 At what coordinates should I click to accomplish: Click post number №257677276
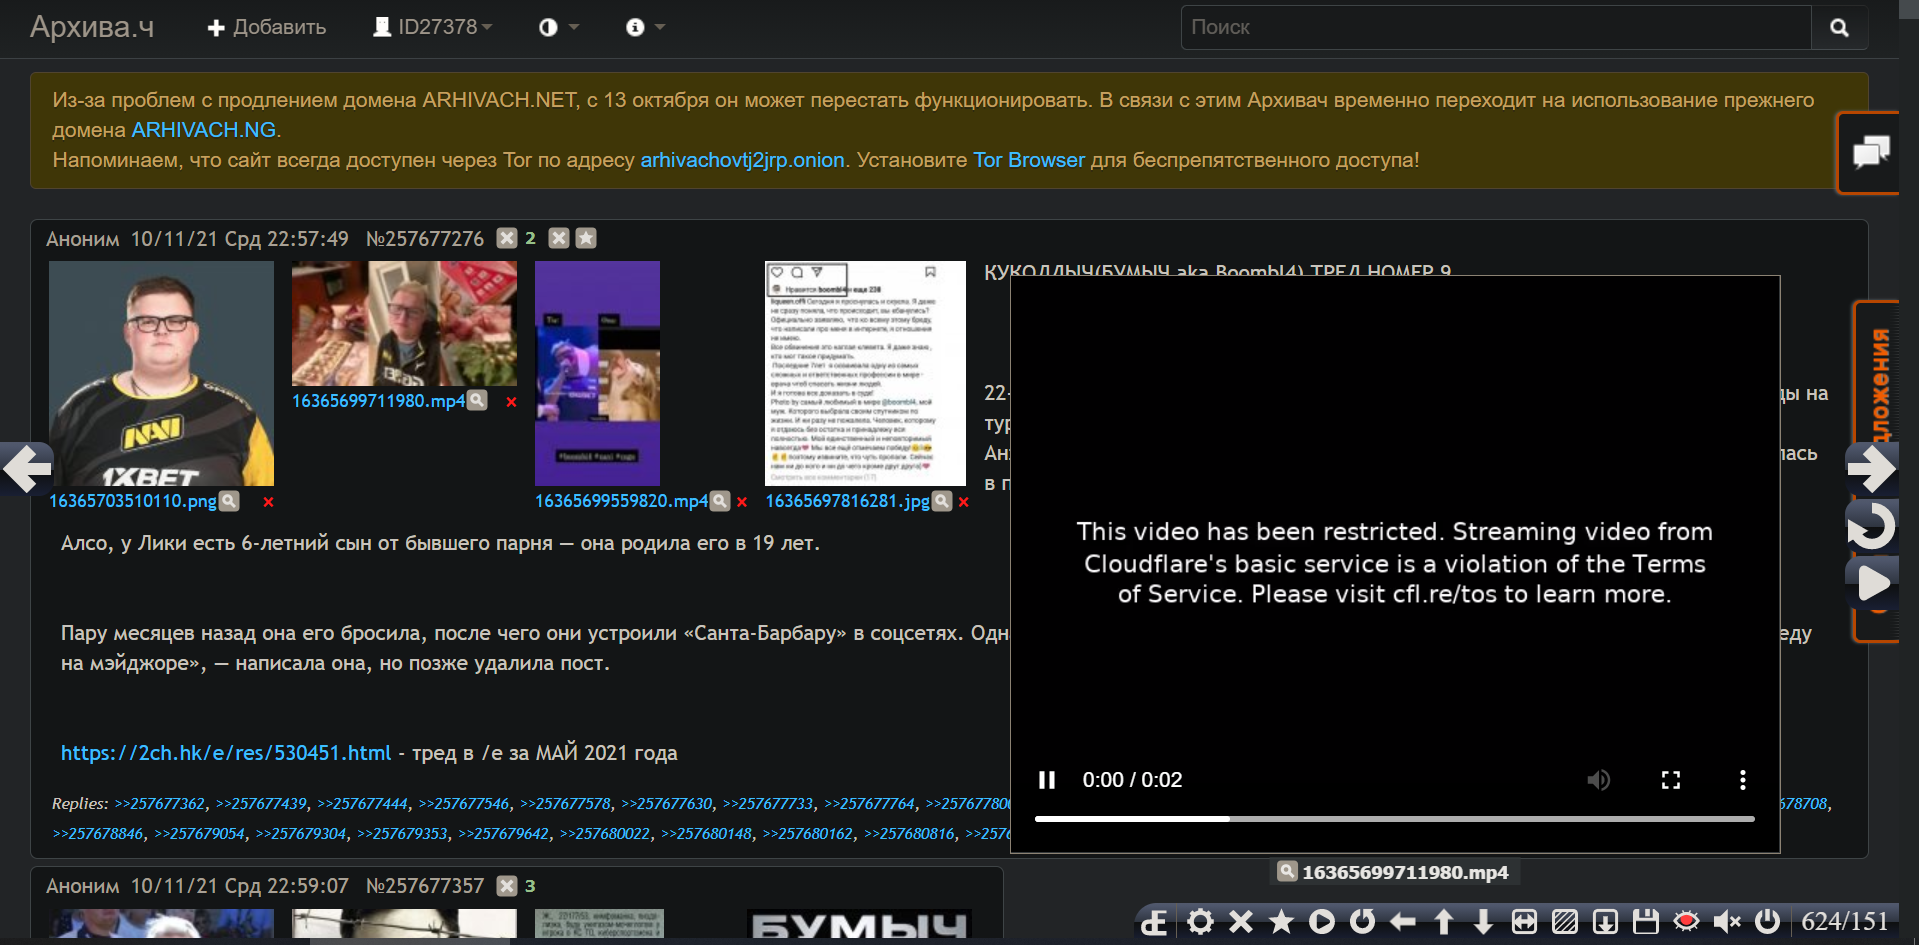pyautogui.click(x=425, y=239)
